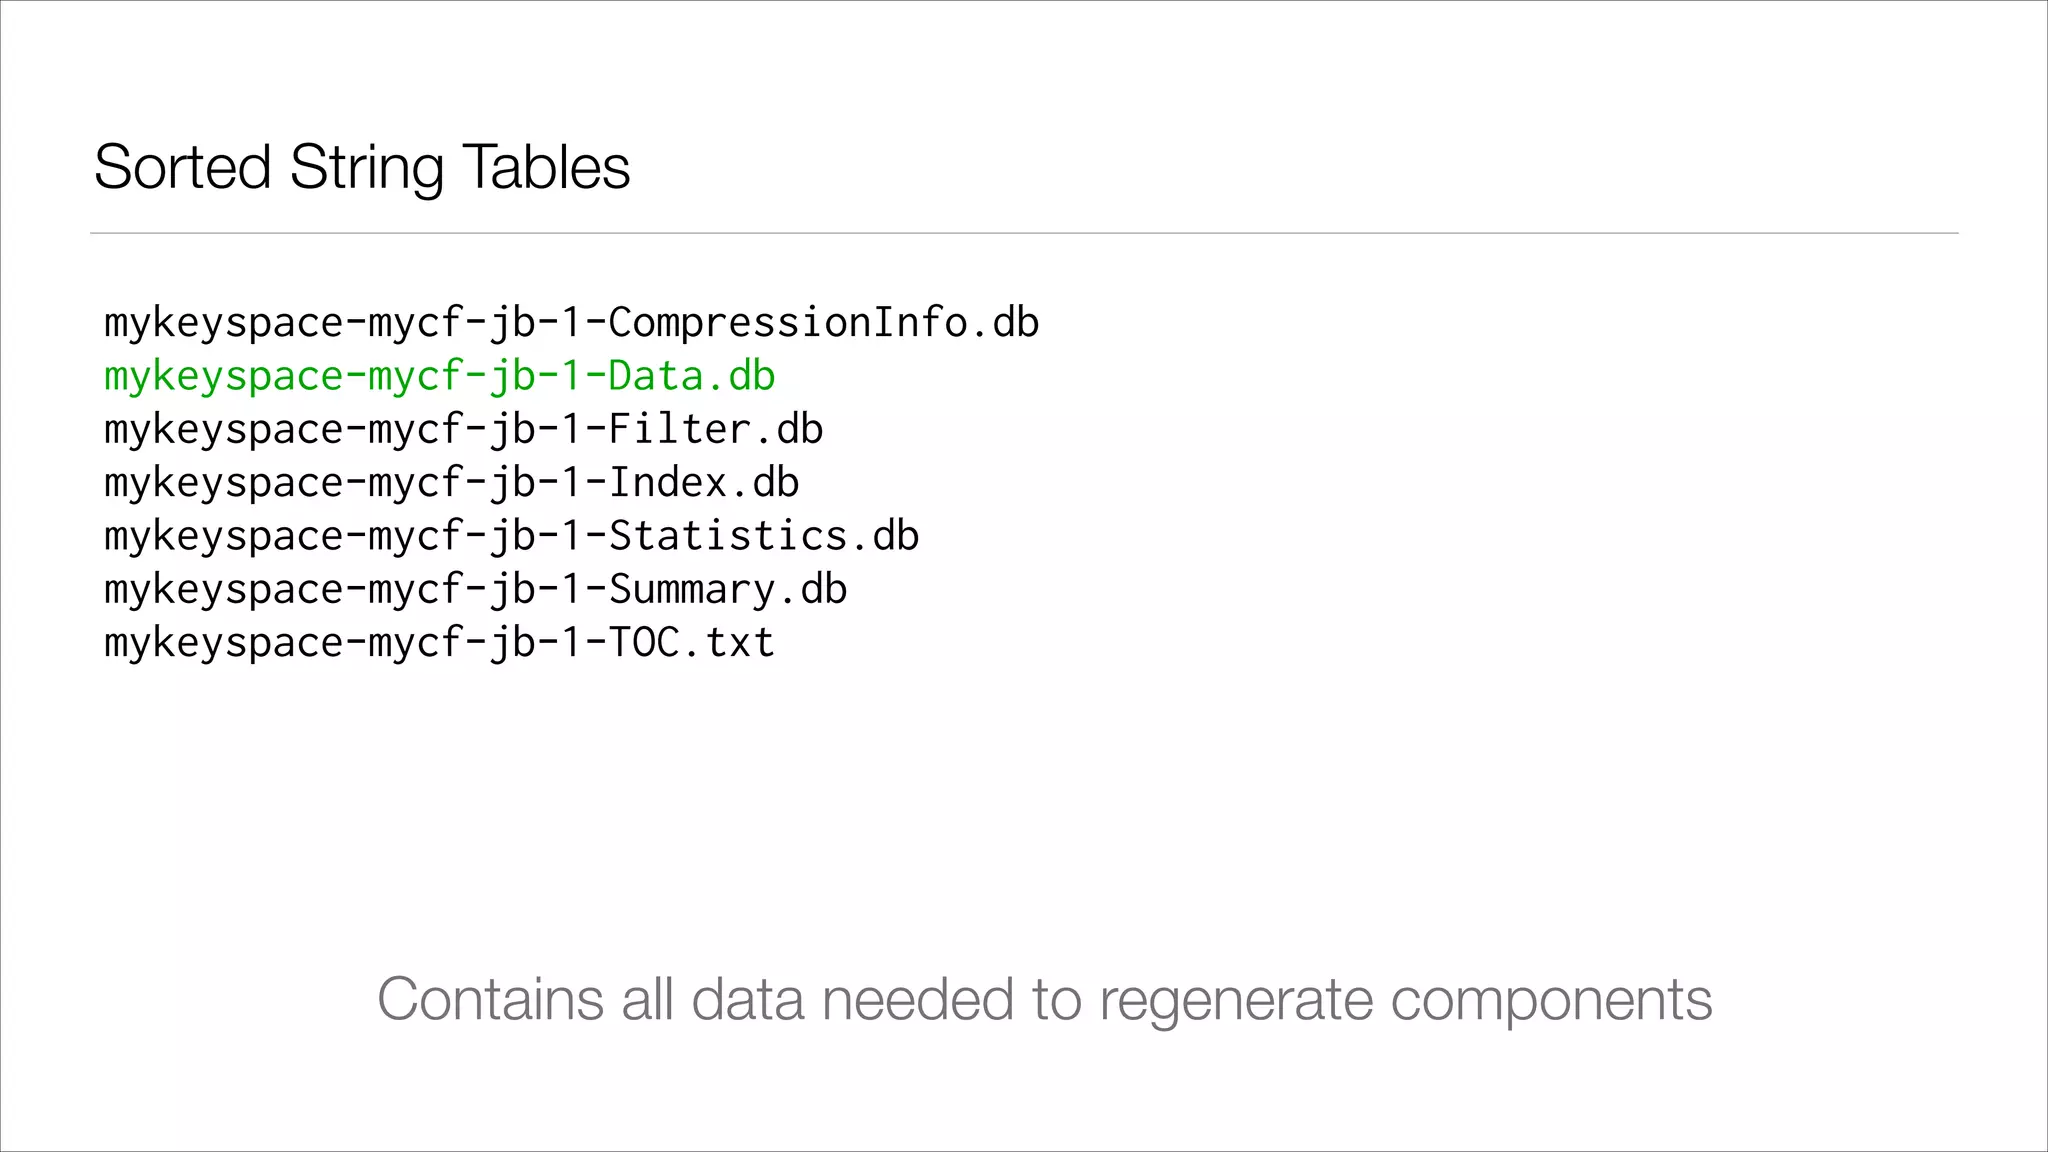Click the gray caption about regenerating components
Screen dimensions: 2048x1152
[x=1044, y=998]
